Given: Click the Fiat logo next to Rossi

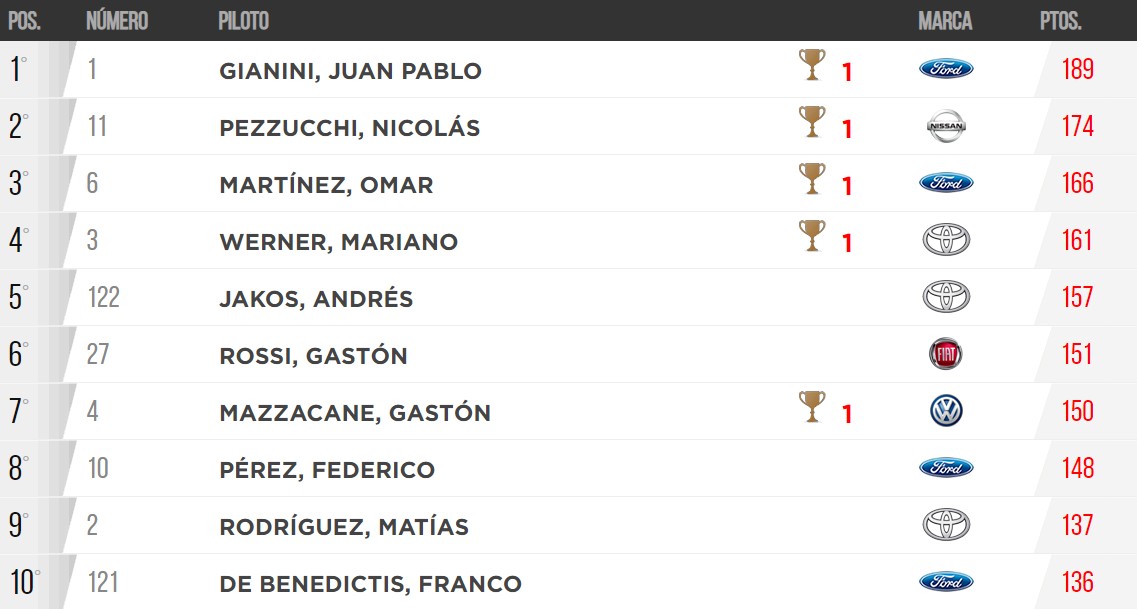Looking at the screenshot, I should point(946,354).
